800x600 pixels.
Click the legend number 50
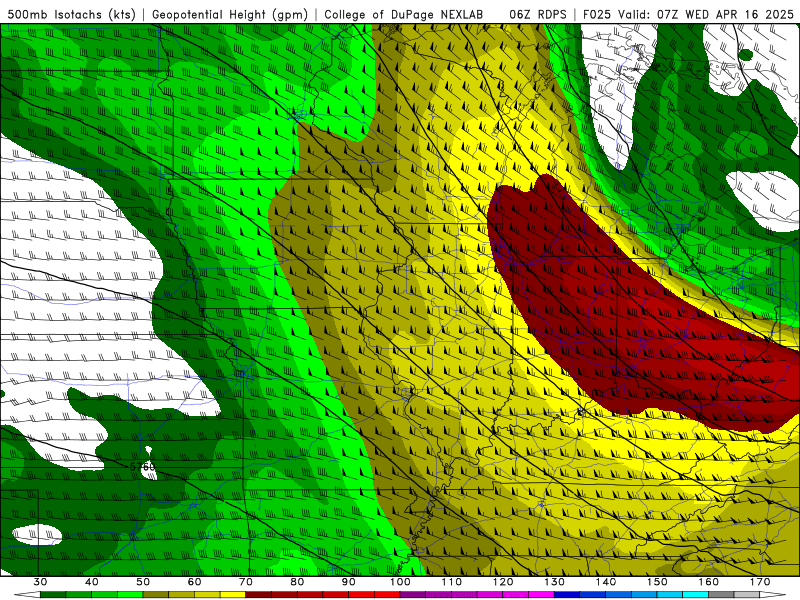[143, 582]
